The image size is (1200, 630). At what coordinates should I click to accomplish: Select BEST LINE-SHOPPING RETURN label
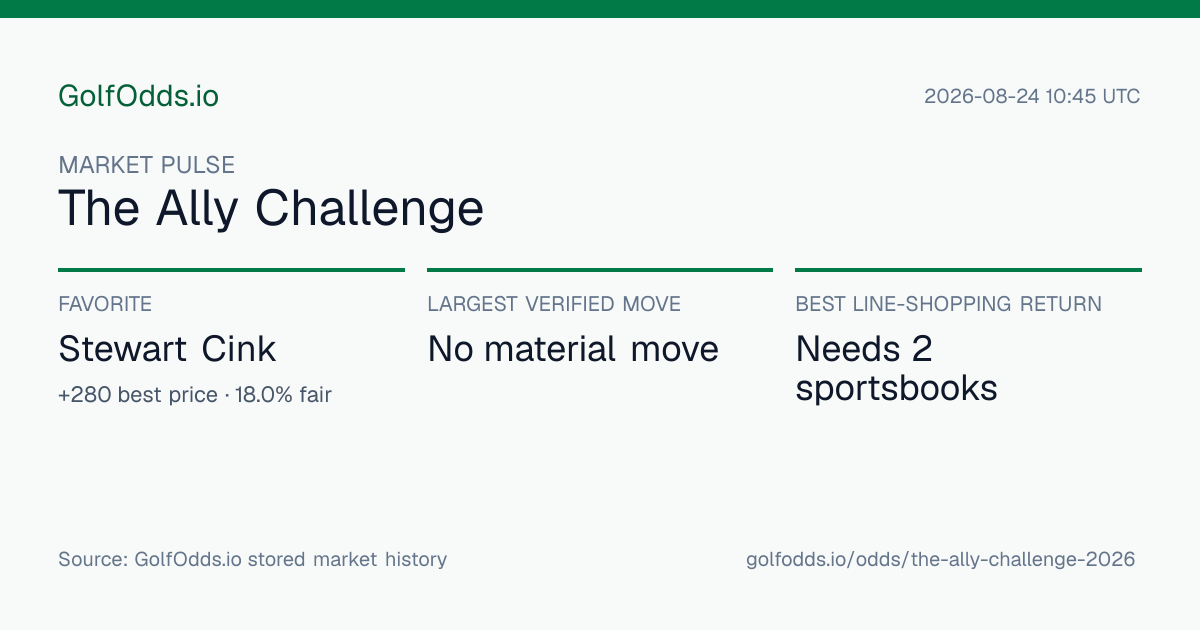949,304
